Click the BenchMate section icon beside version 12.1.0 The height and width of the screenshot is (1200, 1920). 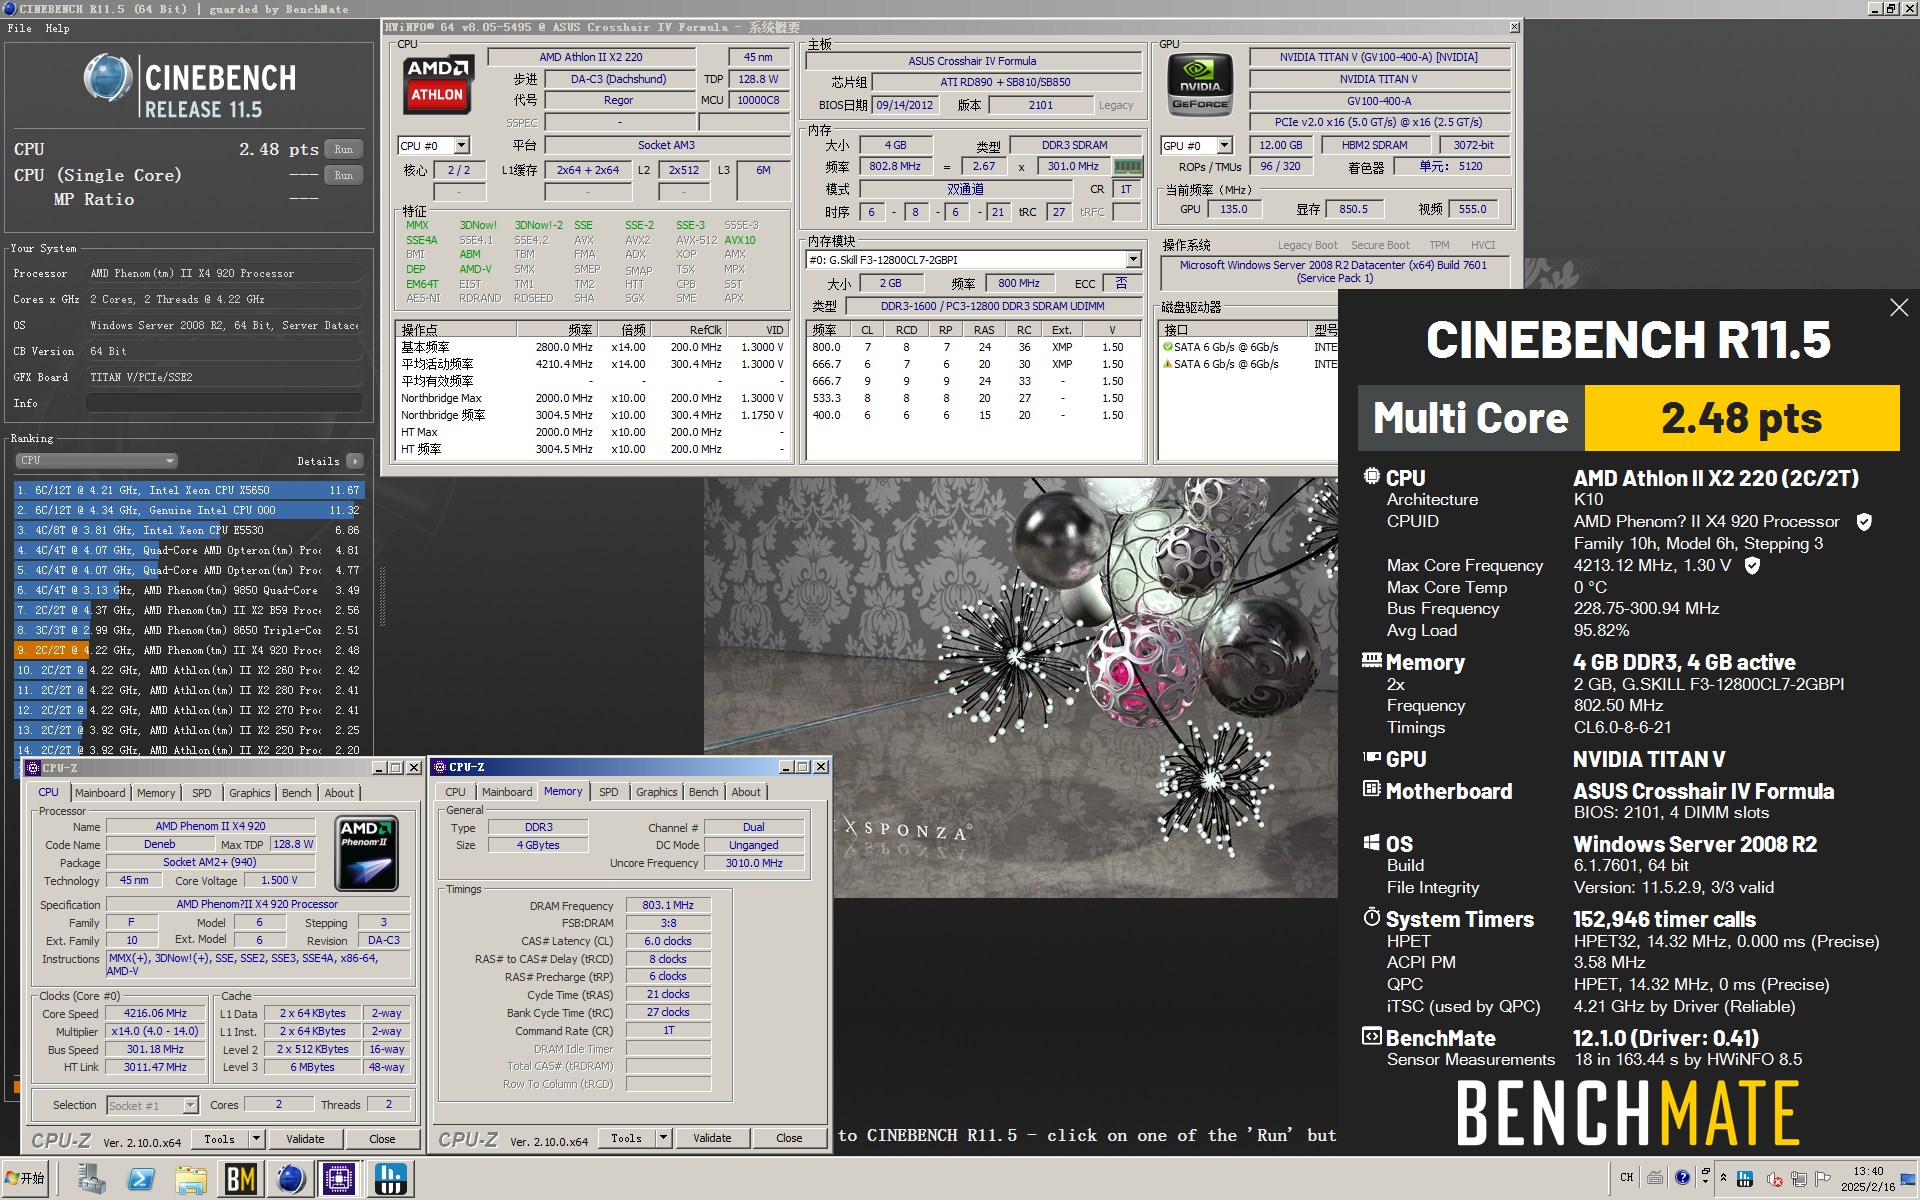pyautogui.click(x=1372, y=1036)
